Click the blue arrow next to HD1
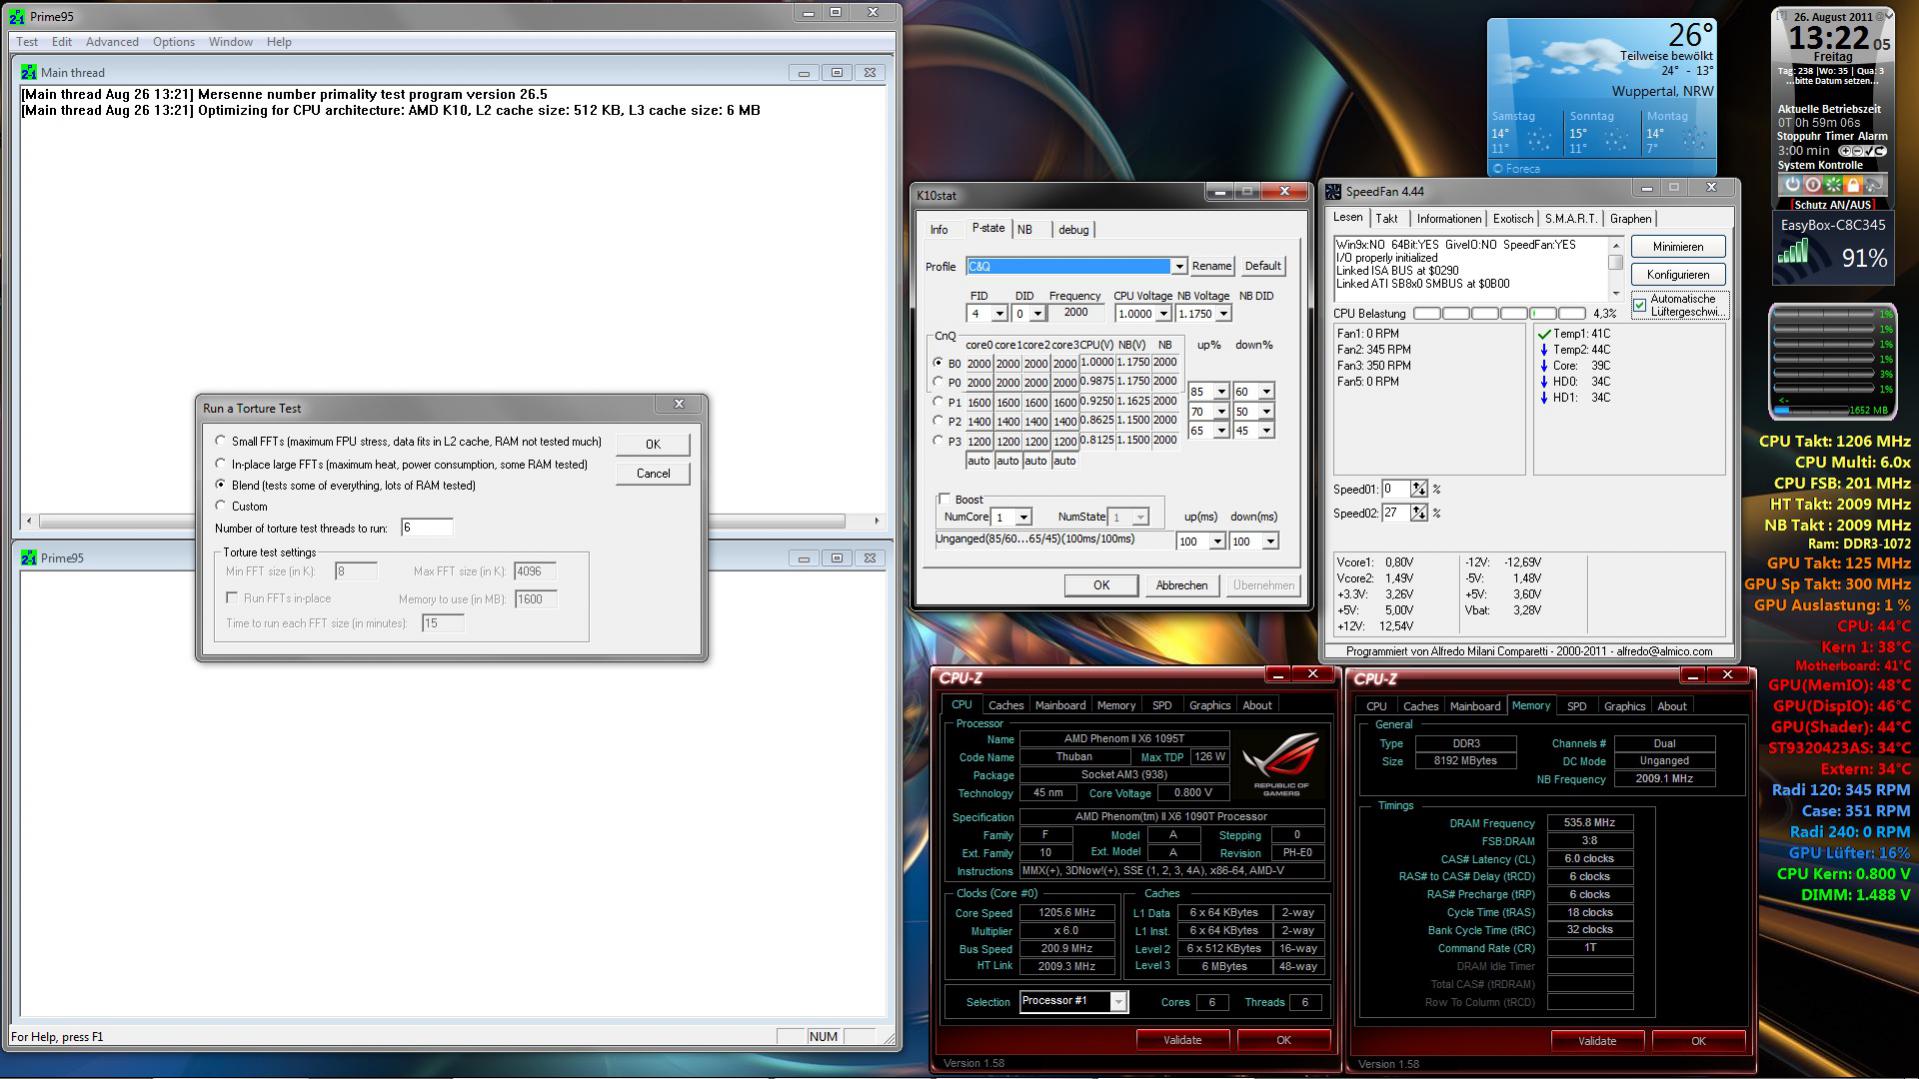This screenshot has width=1919, height=1079. (x=1544, y=397)
